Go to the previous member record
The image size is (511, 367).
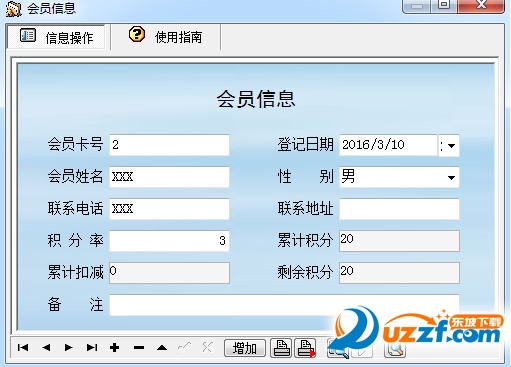[x=46, y=348]
